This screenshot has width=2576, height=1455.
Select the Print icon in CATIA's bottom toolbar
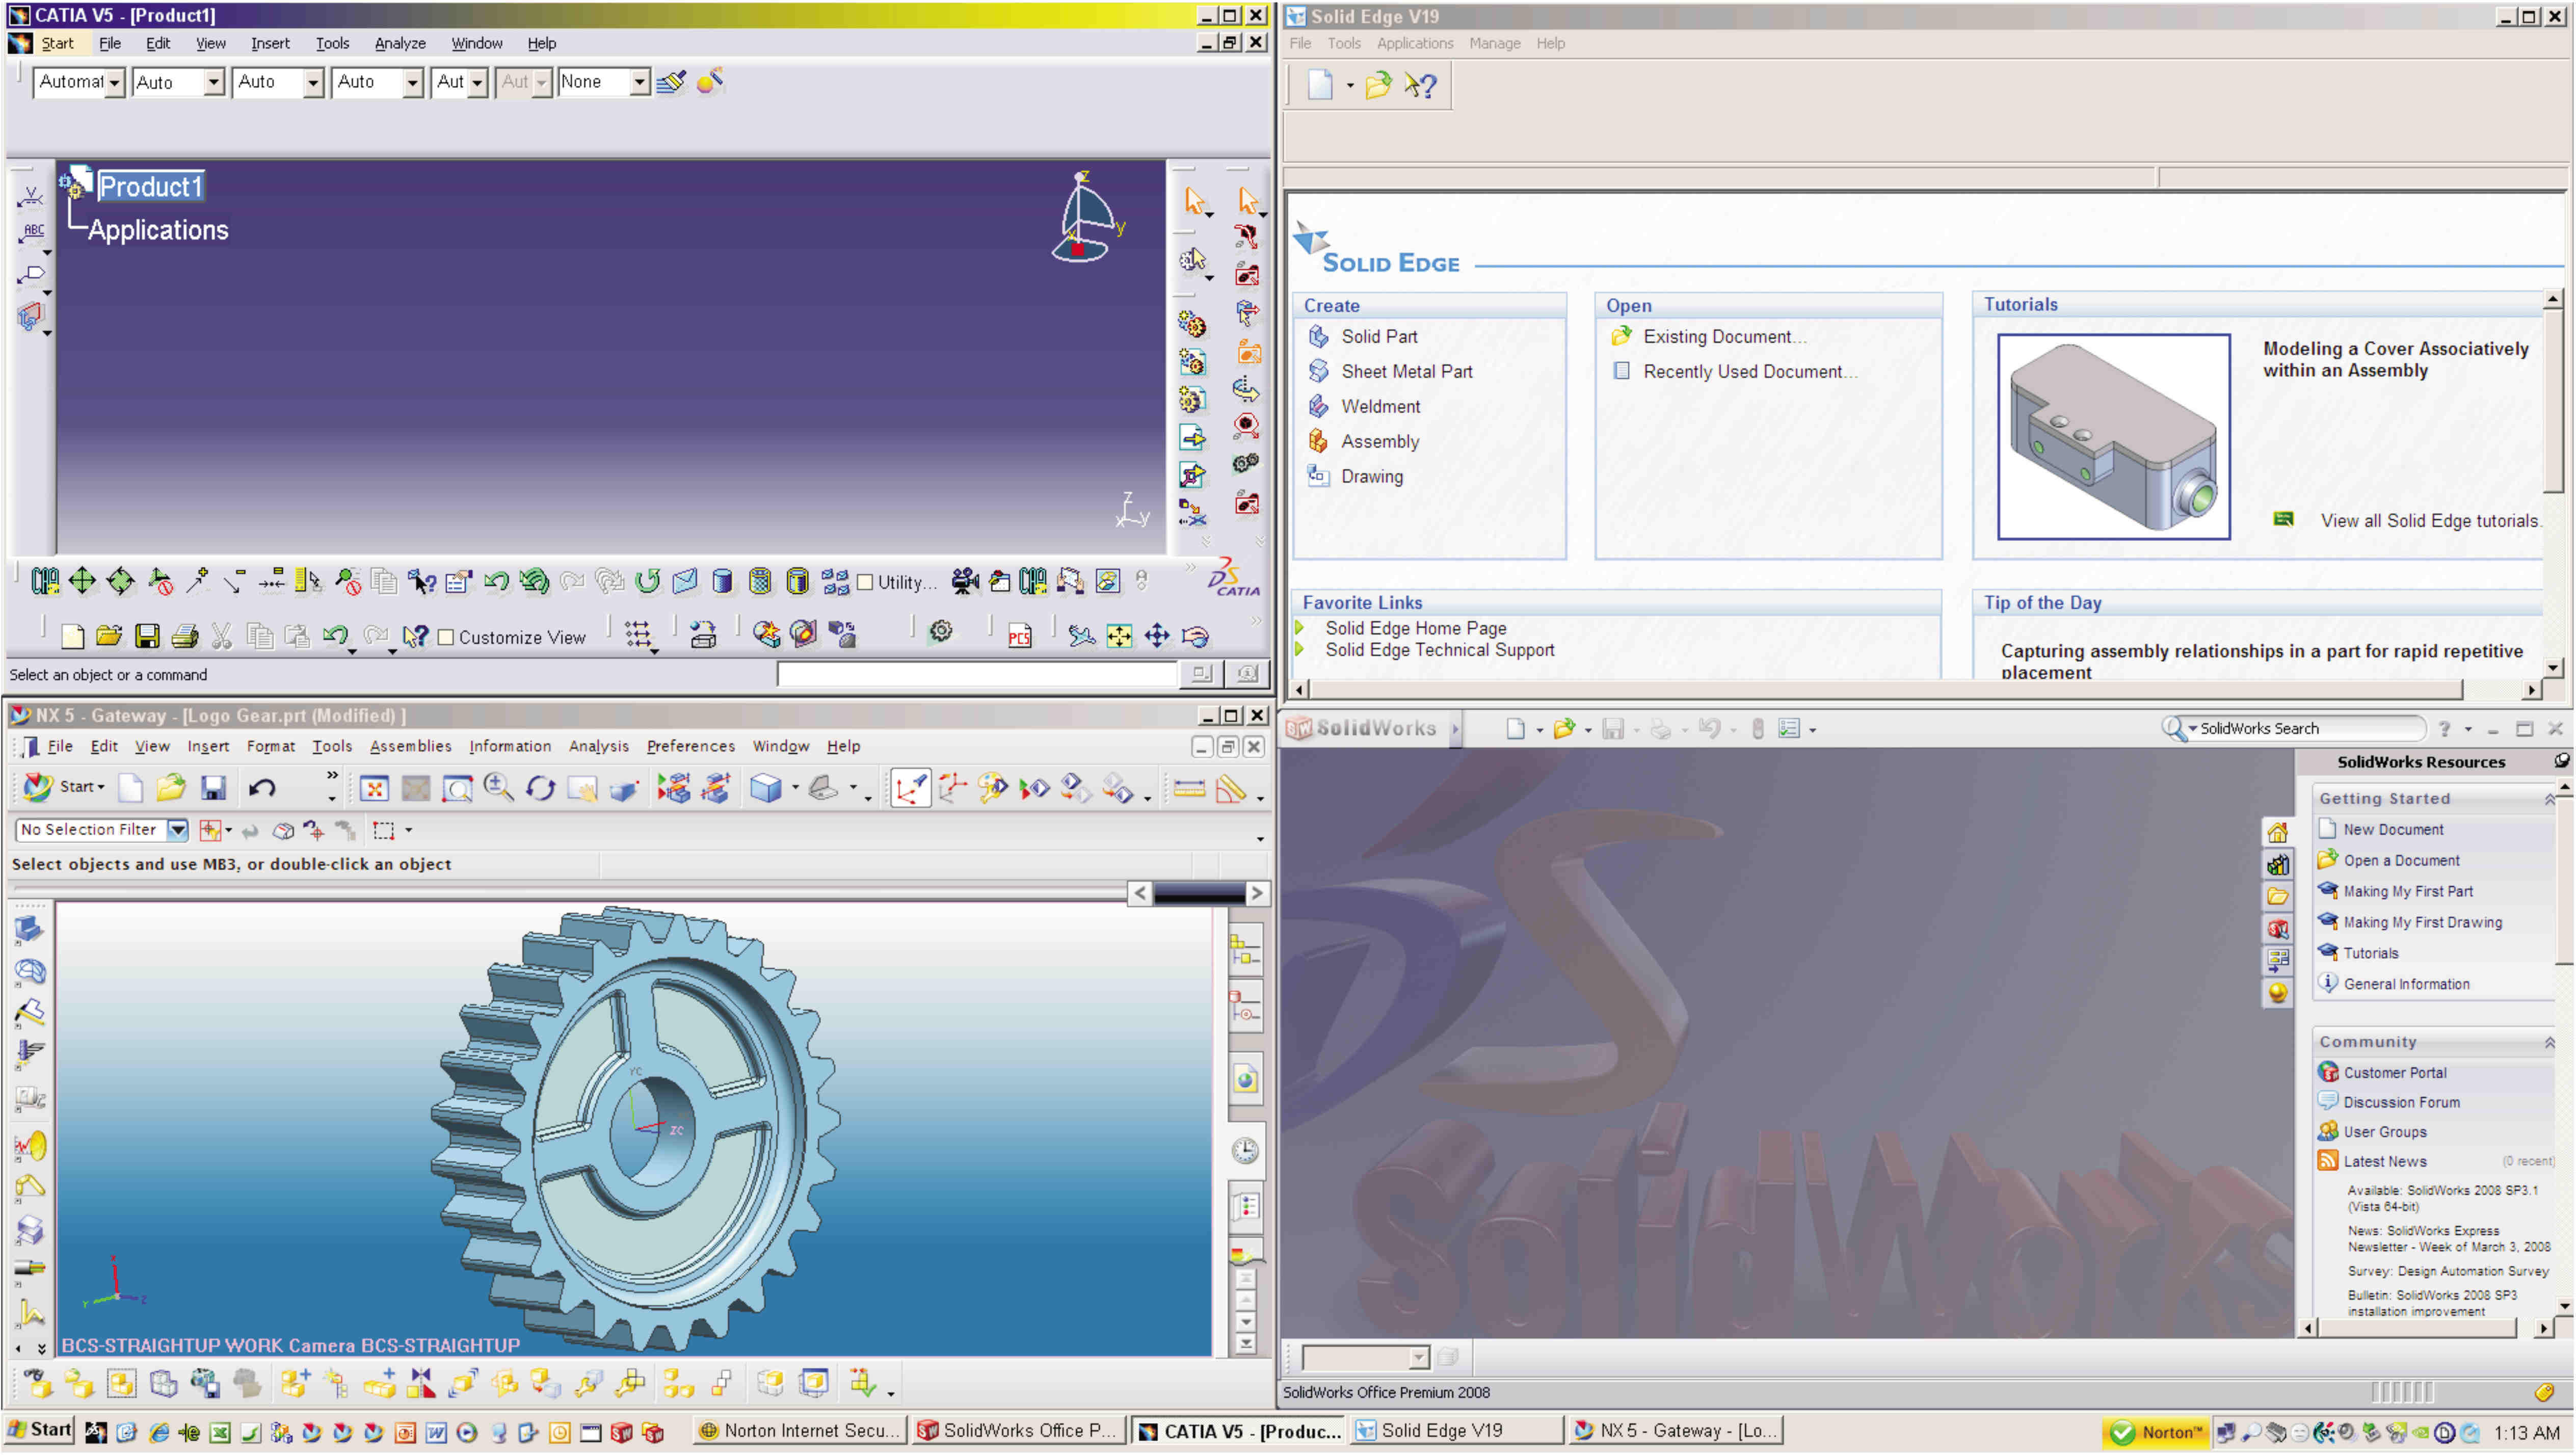185,636
